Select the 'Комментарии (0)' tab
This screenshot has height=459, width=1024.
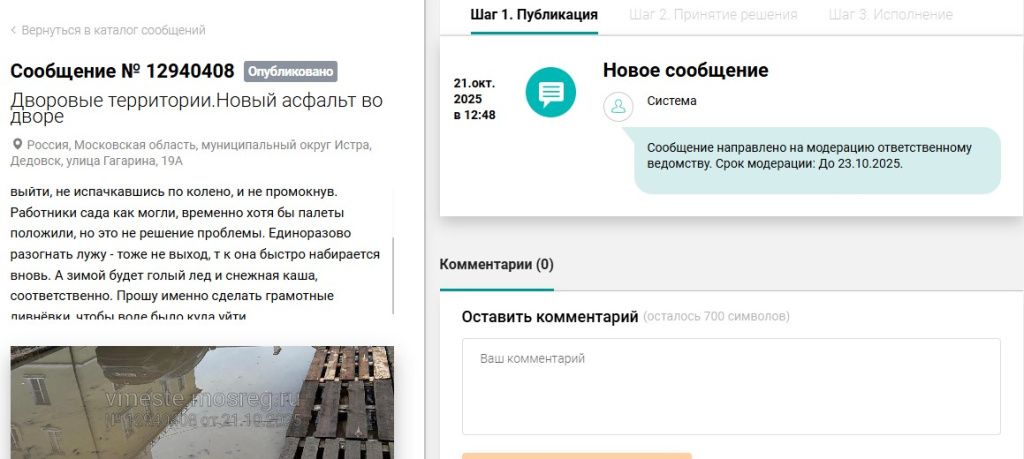496,264
